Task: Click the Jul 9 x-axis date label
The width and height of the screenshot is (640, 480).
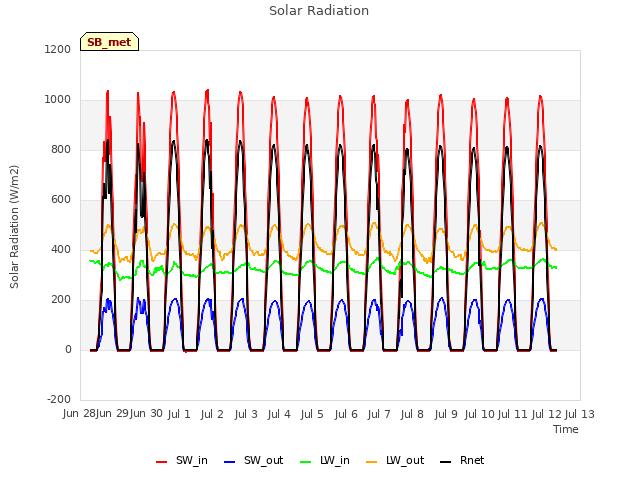Action: (446, 414)
